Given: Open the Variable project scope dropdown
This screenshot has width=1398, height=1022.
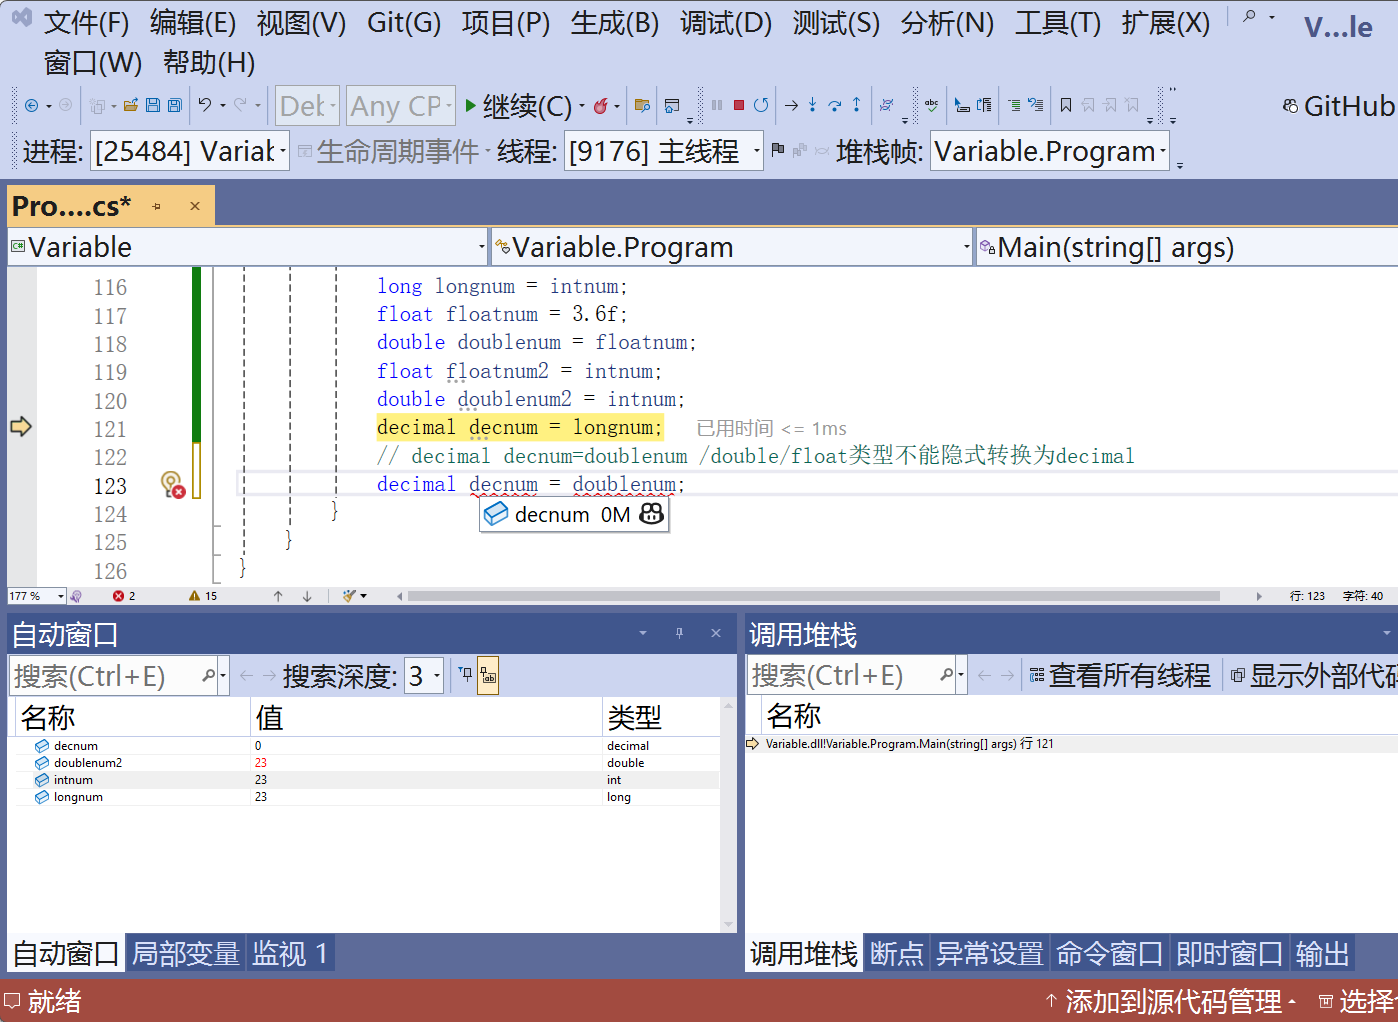Looking at the screenshot, I should click(x=248, y=247).
